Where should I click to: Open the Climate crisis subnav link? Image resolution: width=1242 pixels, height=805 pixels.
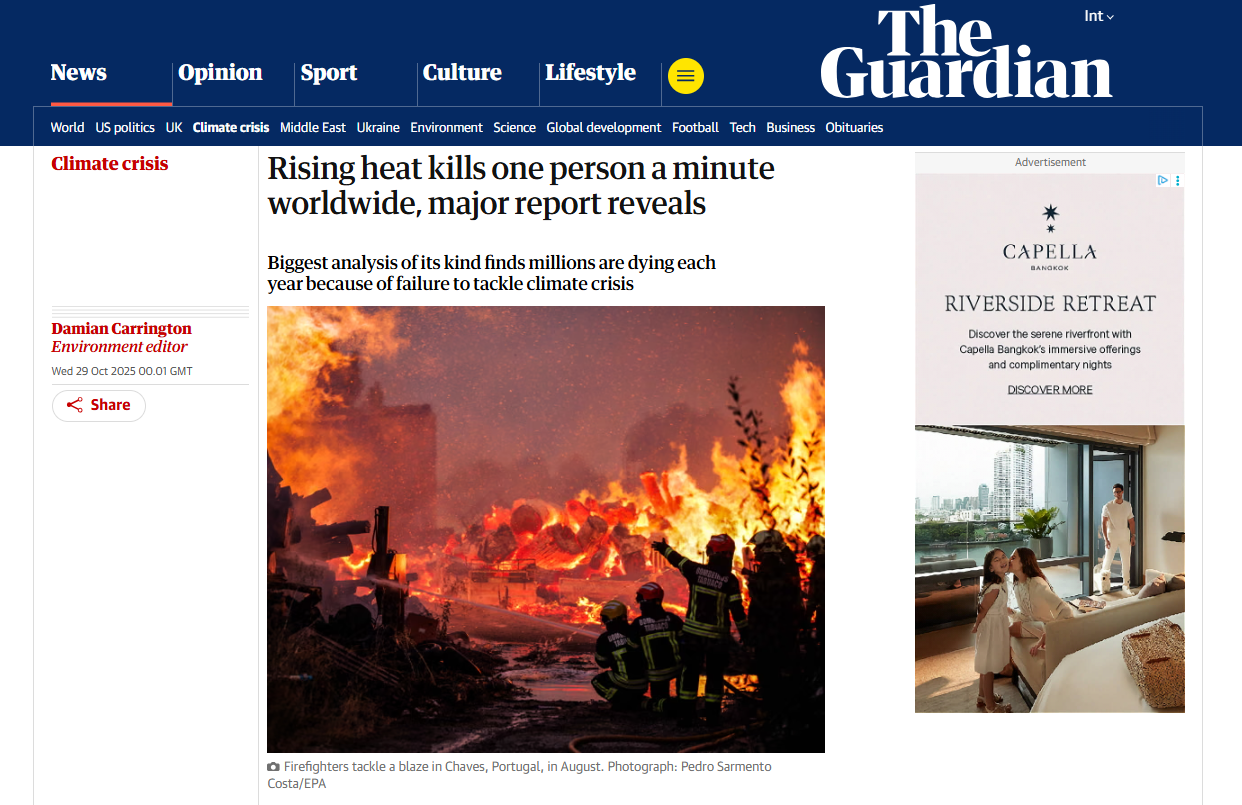[231, 127]
